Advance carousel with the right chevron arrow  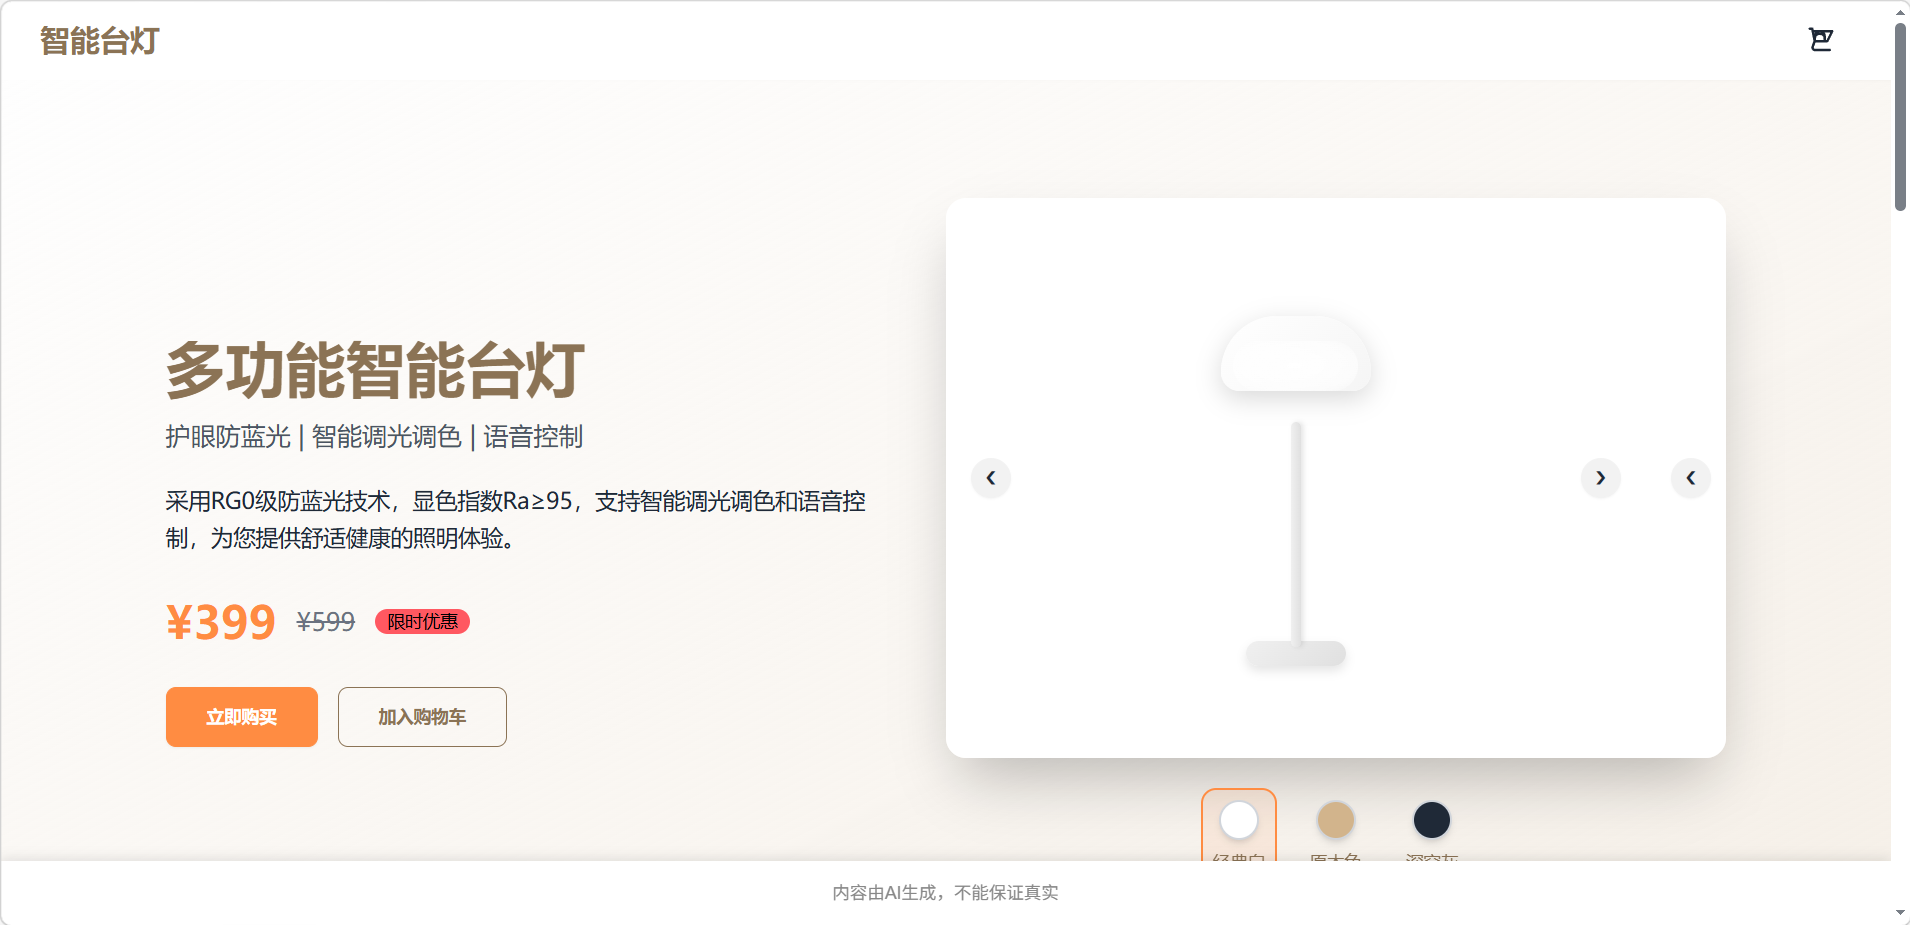click(1601, 478)
